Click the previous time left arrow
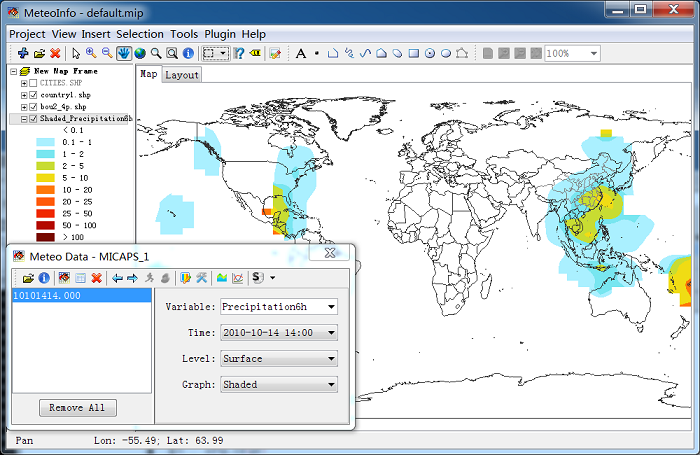Image resolution: width=700 pixels, height=455 pixels. pyautogui.click(x=117, y=278)
